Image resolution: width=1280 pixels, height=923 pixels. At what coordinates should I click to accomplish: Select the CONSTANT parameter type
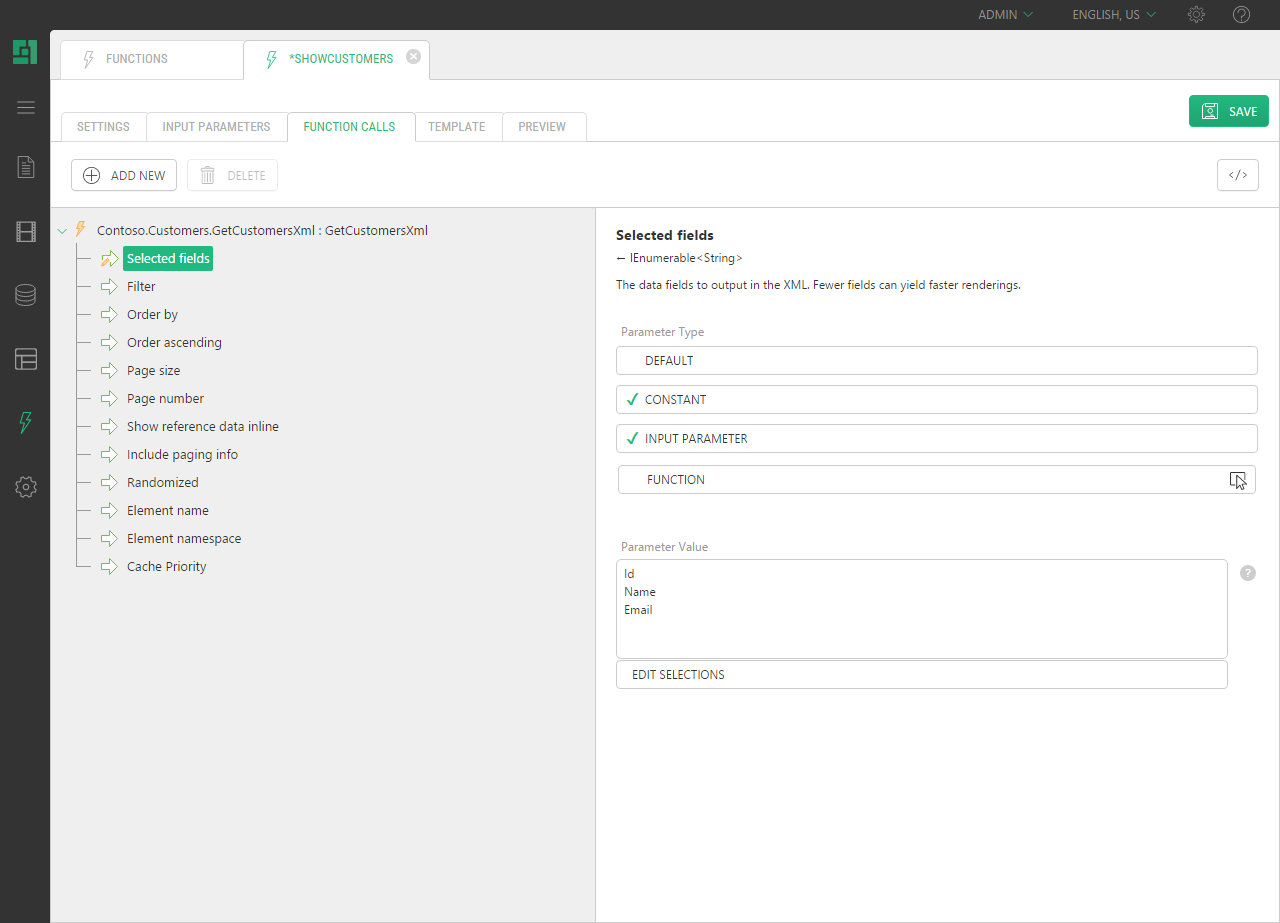click(936, 400)
